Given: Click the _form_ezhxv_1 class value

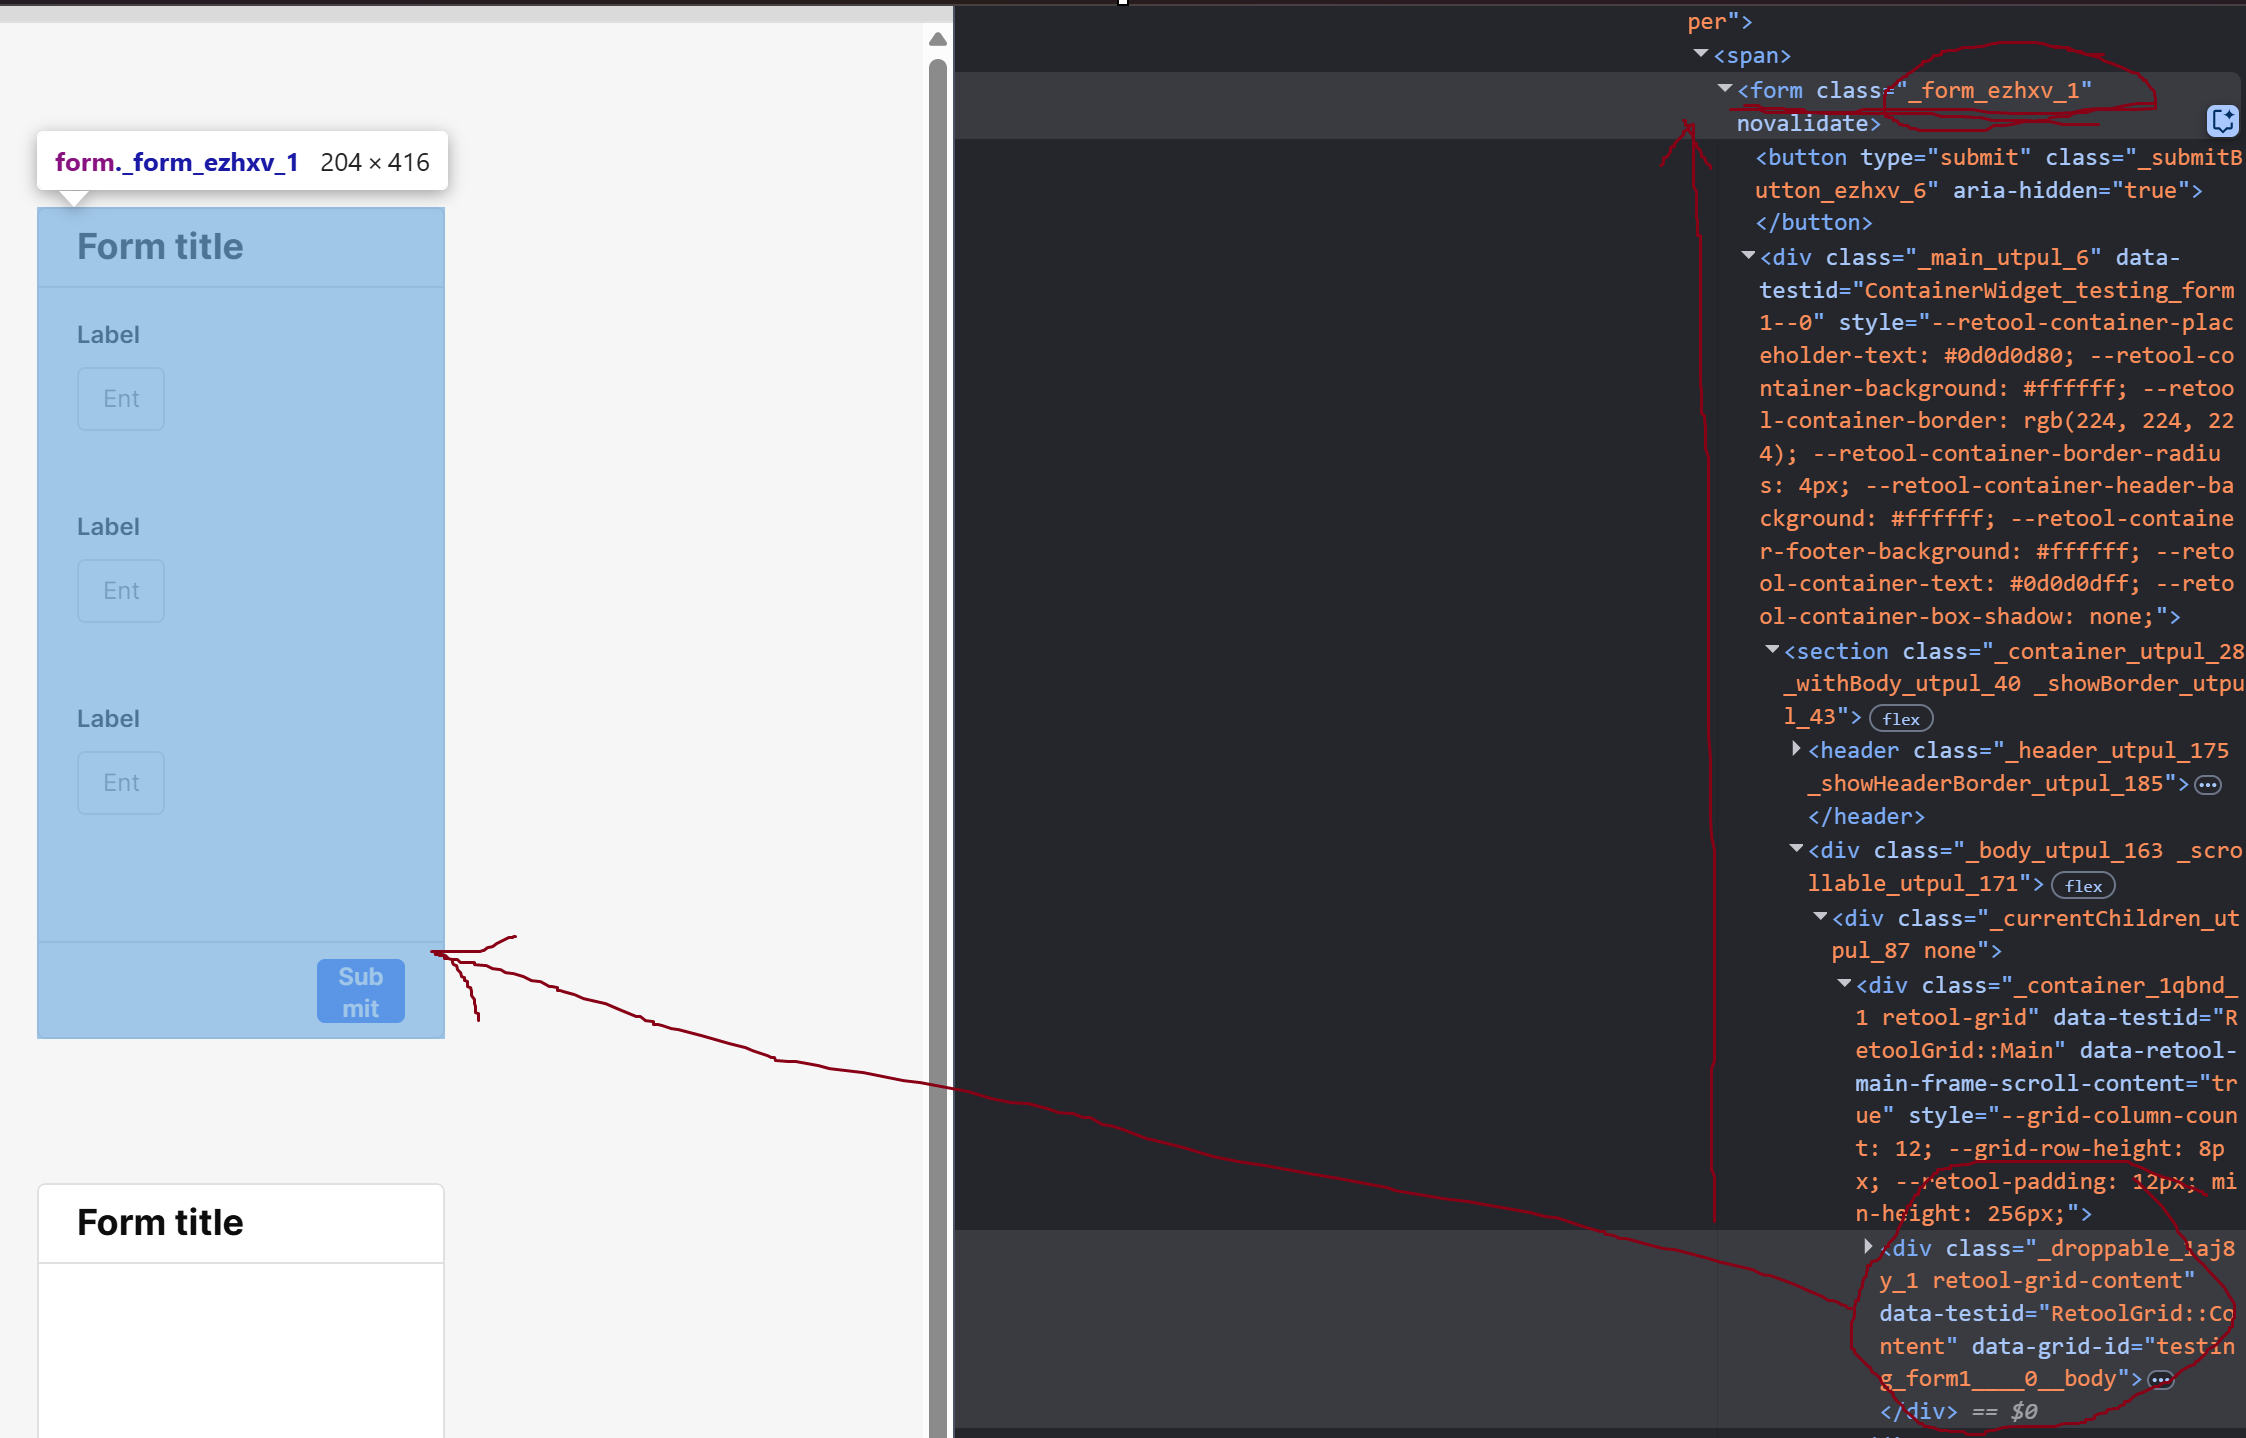Looking at the screenshot, I should [1994, 90].
